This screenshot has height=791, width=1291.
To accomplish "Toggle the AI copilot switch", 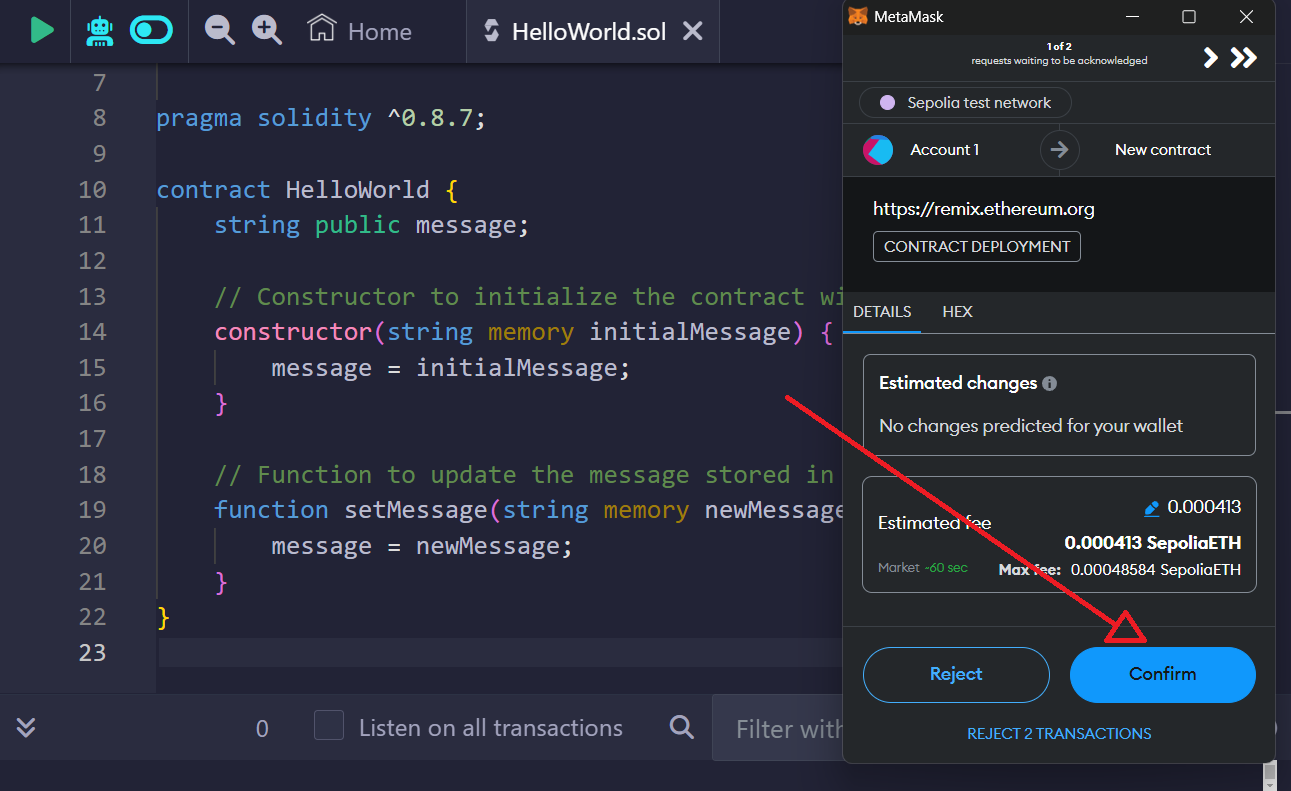I will [152, 31].
